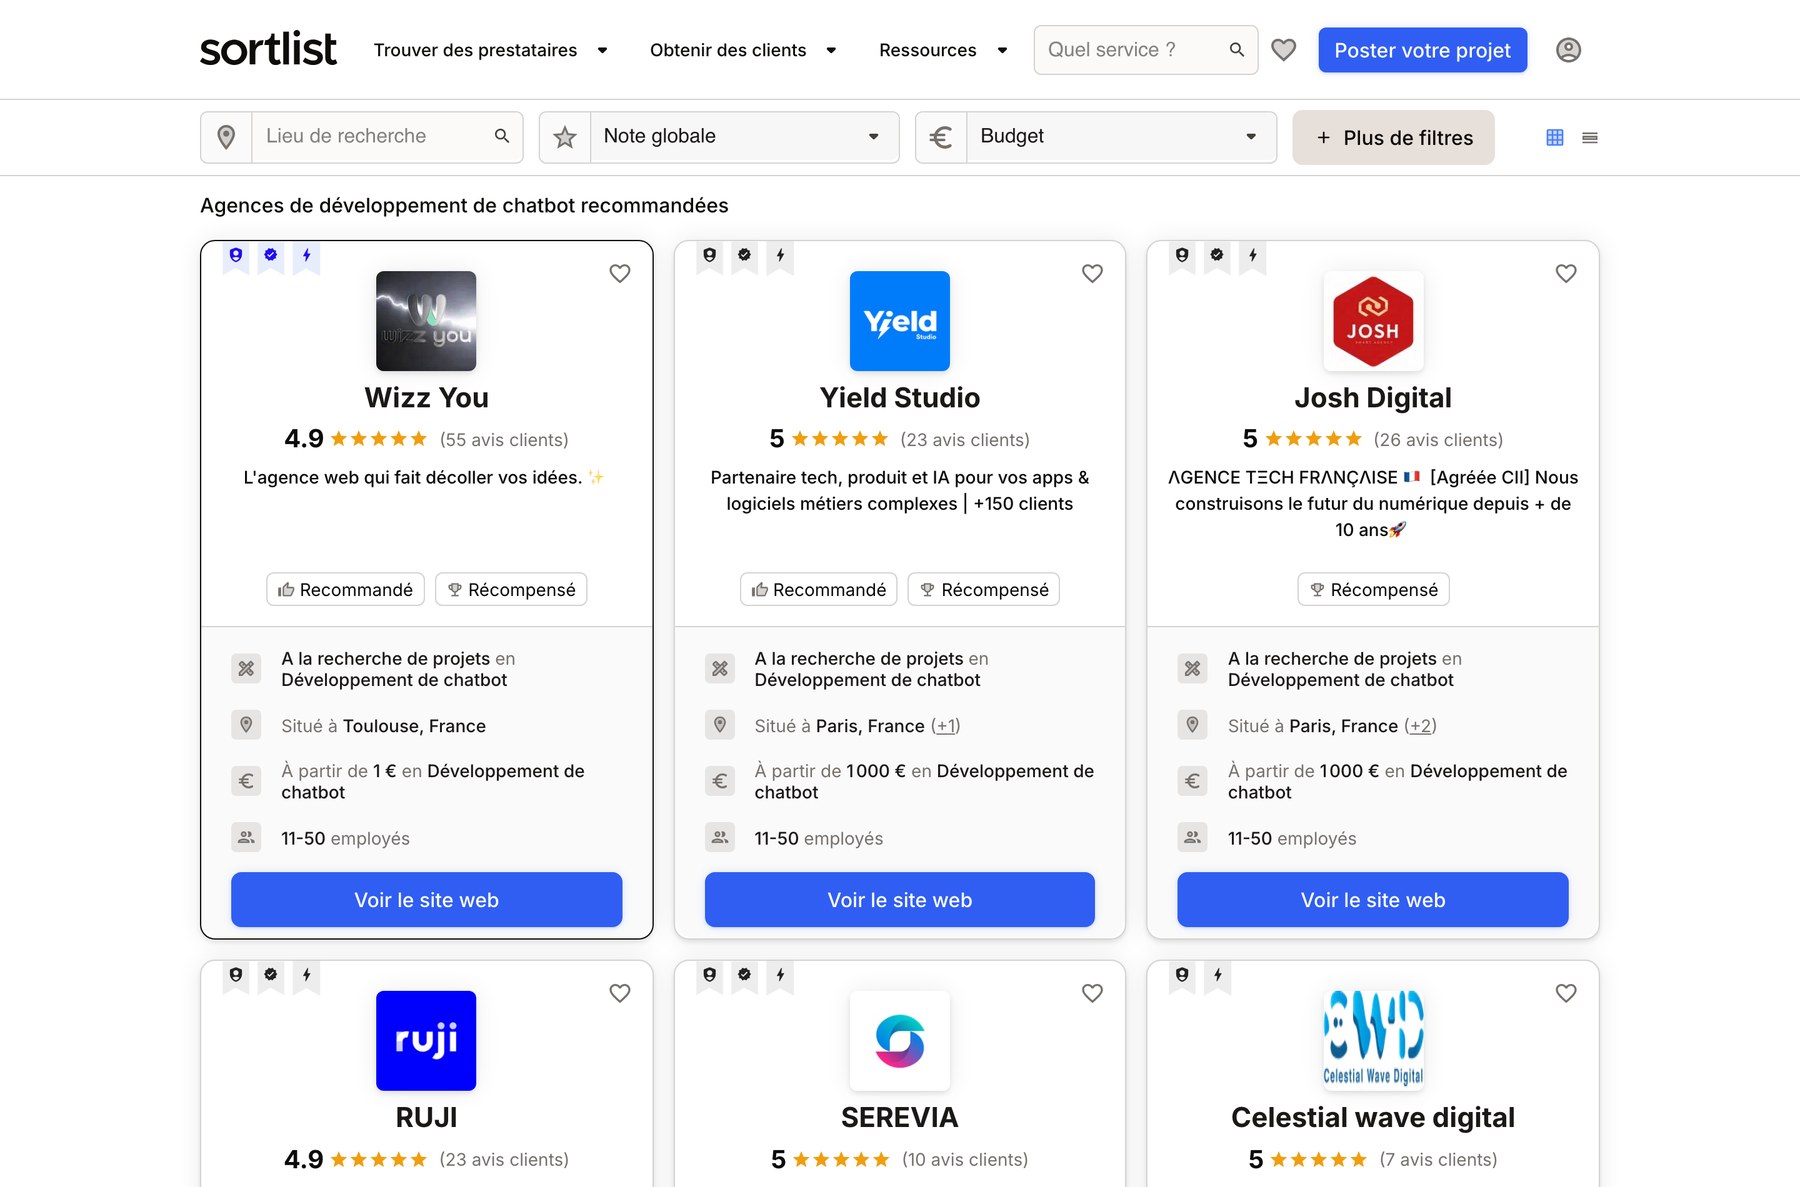The width and height of the screenshot is (1800, 1187).
Task: Open the Yield Studio logo thumbnail
Action: coord(900,321)
